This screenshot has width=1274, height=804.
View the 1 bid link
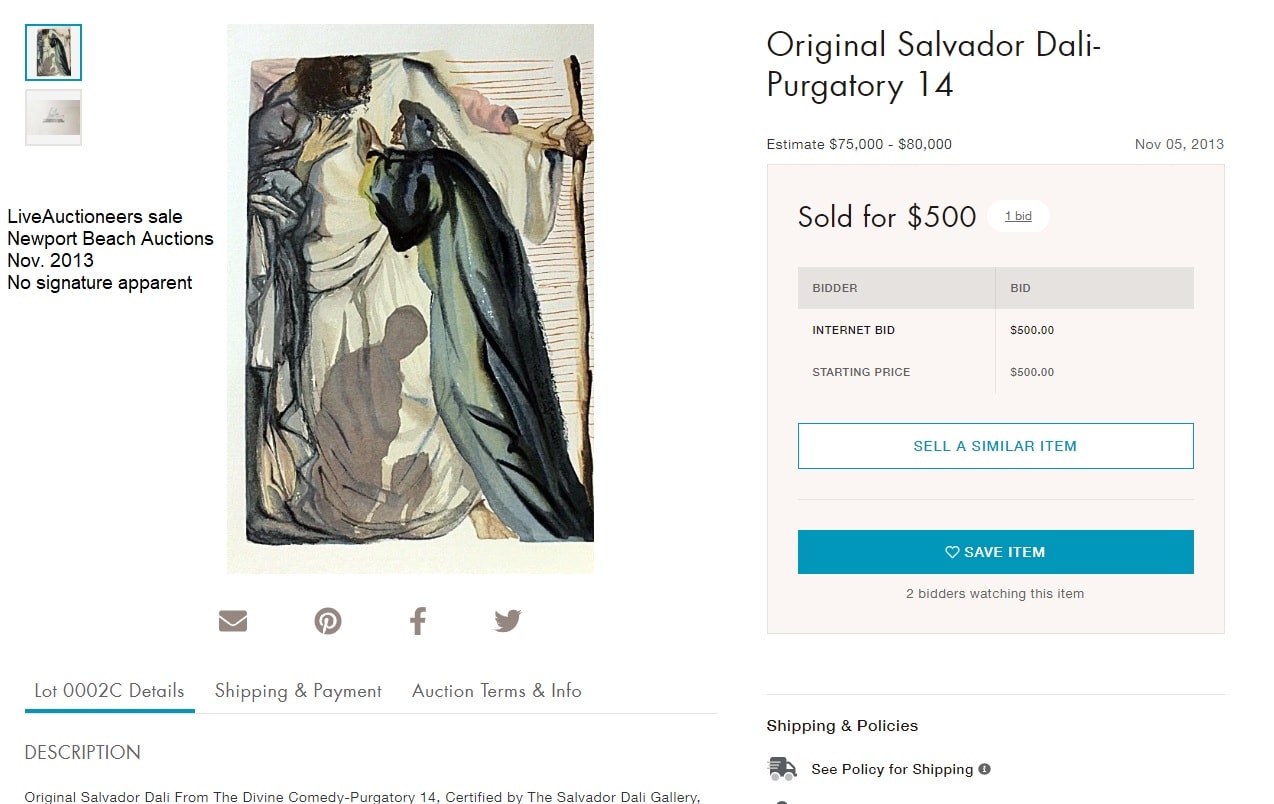[x=1018, y=216]
